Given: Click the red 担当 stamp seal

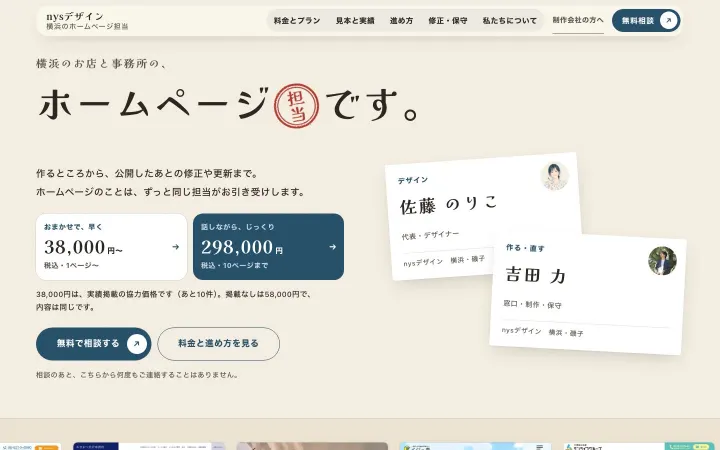Looking at the screenshot, I should point(296,106).
